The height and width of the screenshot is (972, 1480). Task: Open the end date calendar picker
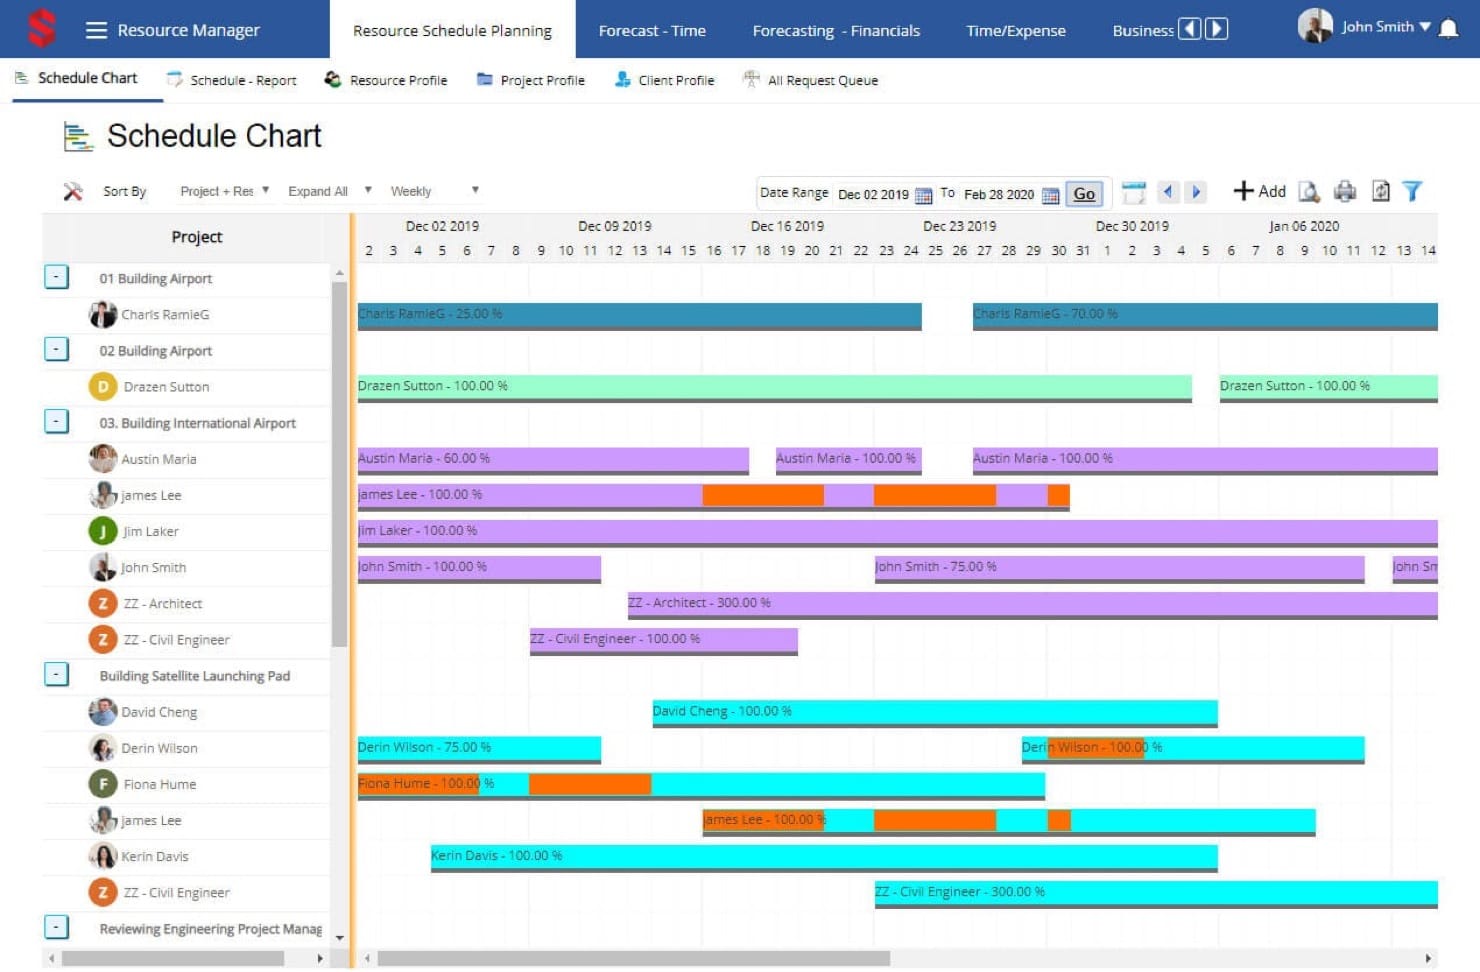click(1050, 195)
